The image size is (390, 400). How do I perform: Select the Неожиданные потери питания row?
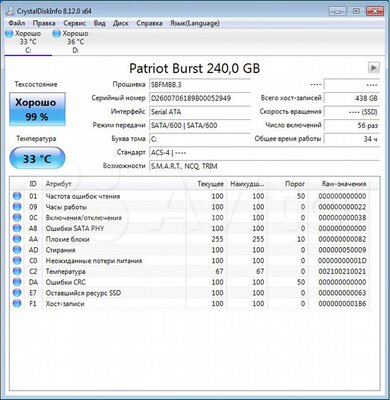pos(190,260)
